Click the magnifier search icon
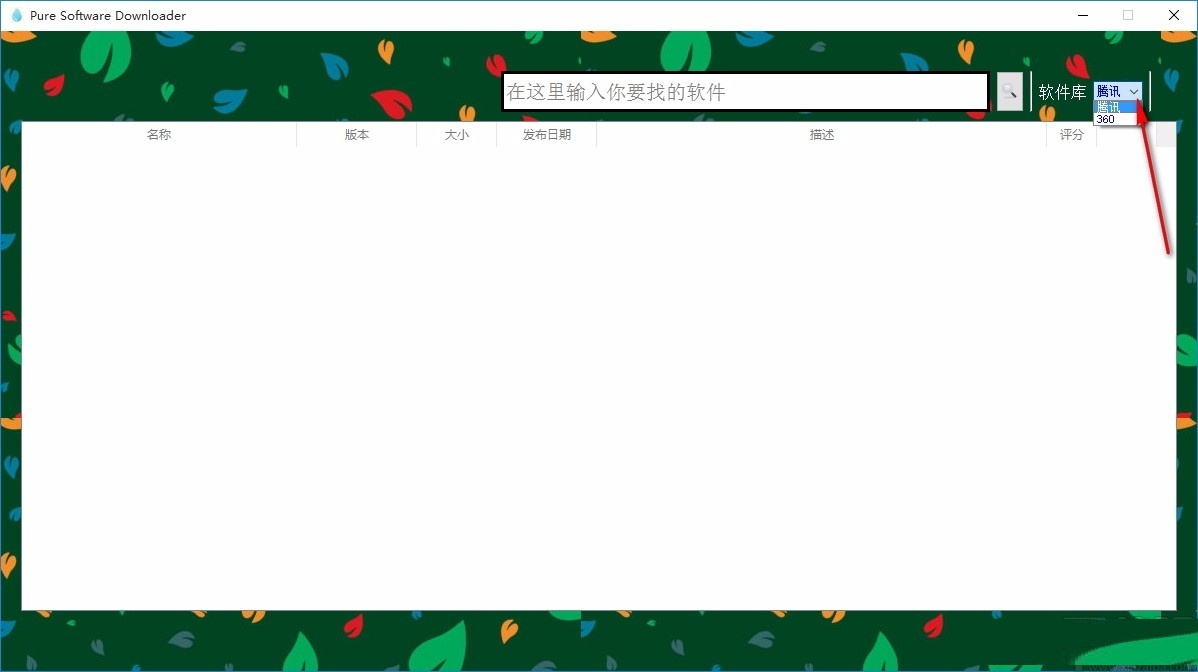Image resolution: width=1198 pixels, height=672 pixels. pos(1008,91)
